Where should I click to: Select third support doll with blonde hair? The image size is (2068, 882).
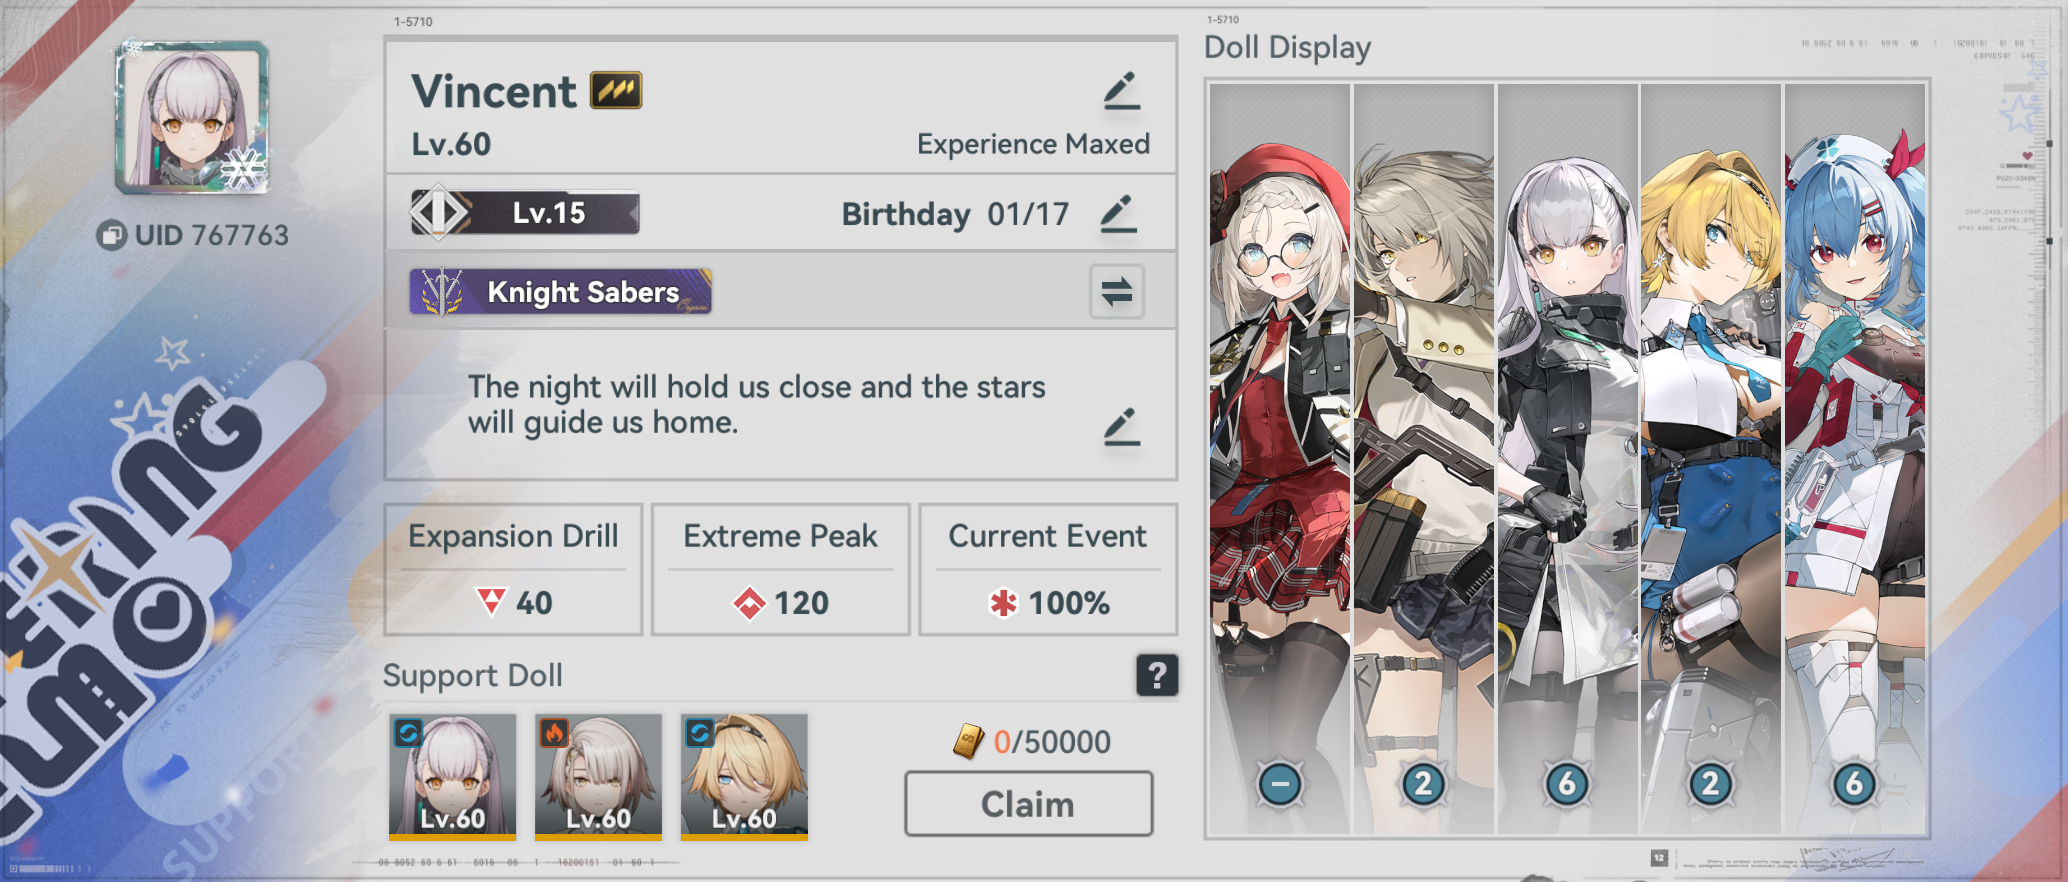tap(744, 776)
